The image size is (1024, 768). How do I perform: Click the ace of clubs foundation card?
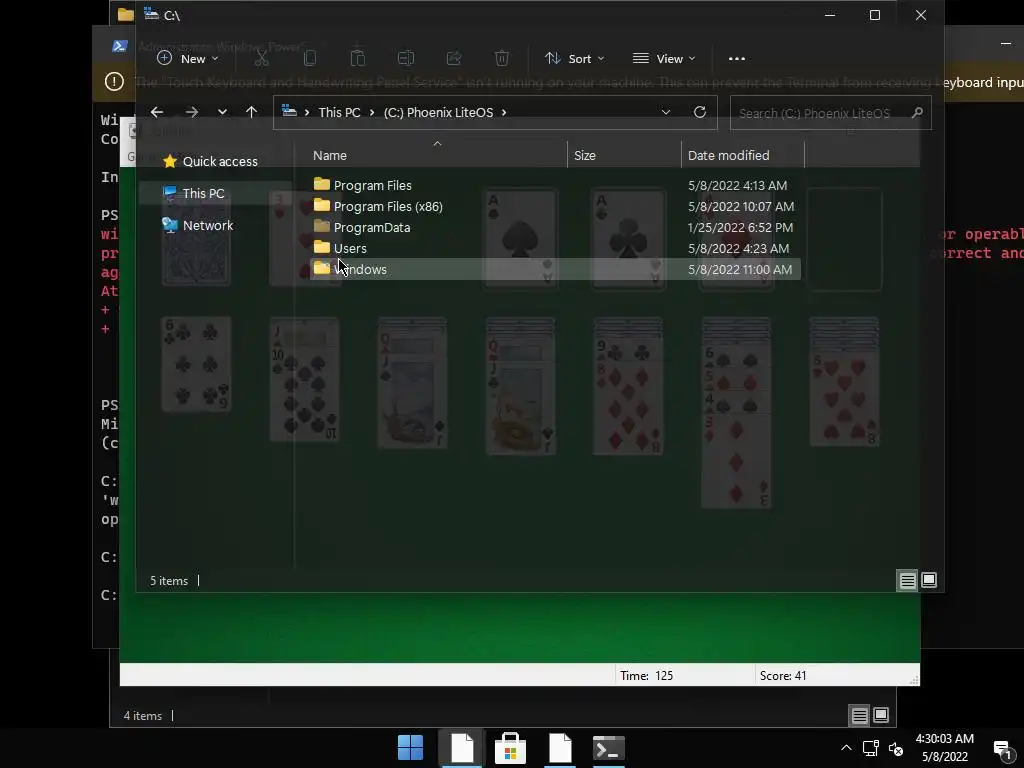(628, 239)
